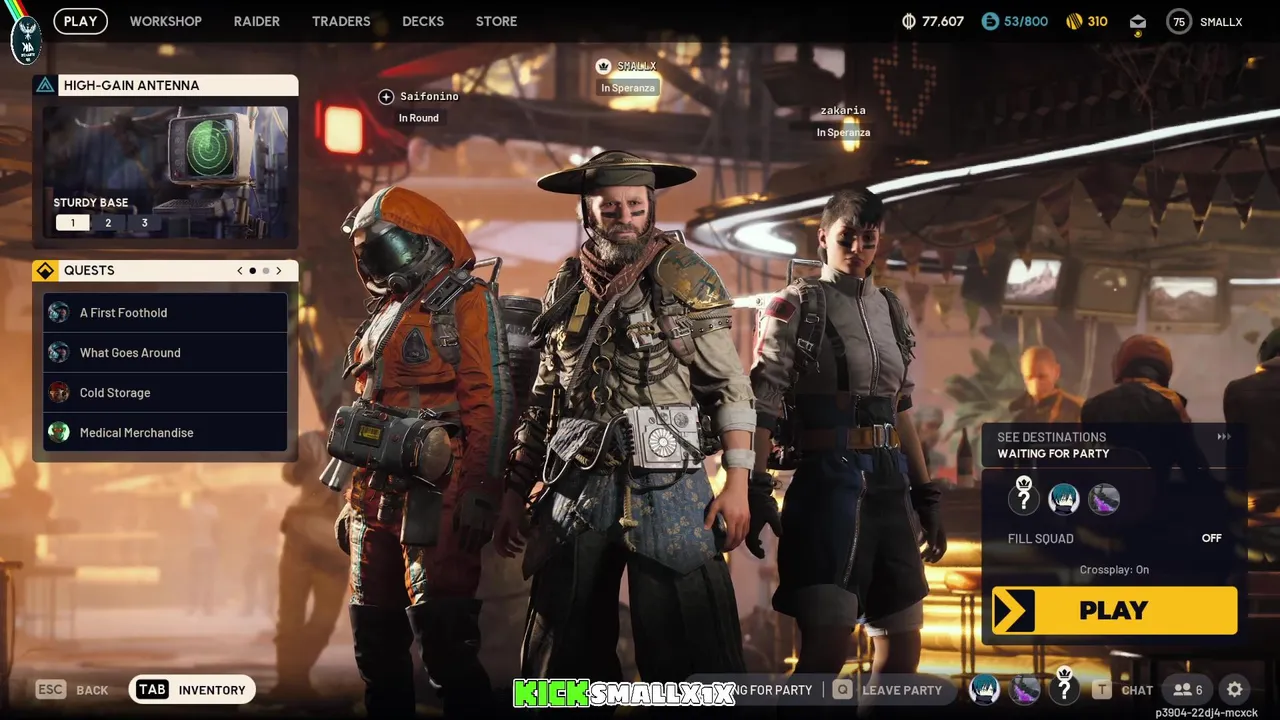Click the level 75 badge
Viewport: 1280px width, 720px height.
1179,21
